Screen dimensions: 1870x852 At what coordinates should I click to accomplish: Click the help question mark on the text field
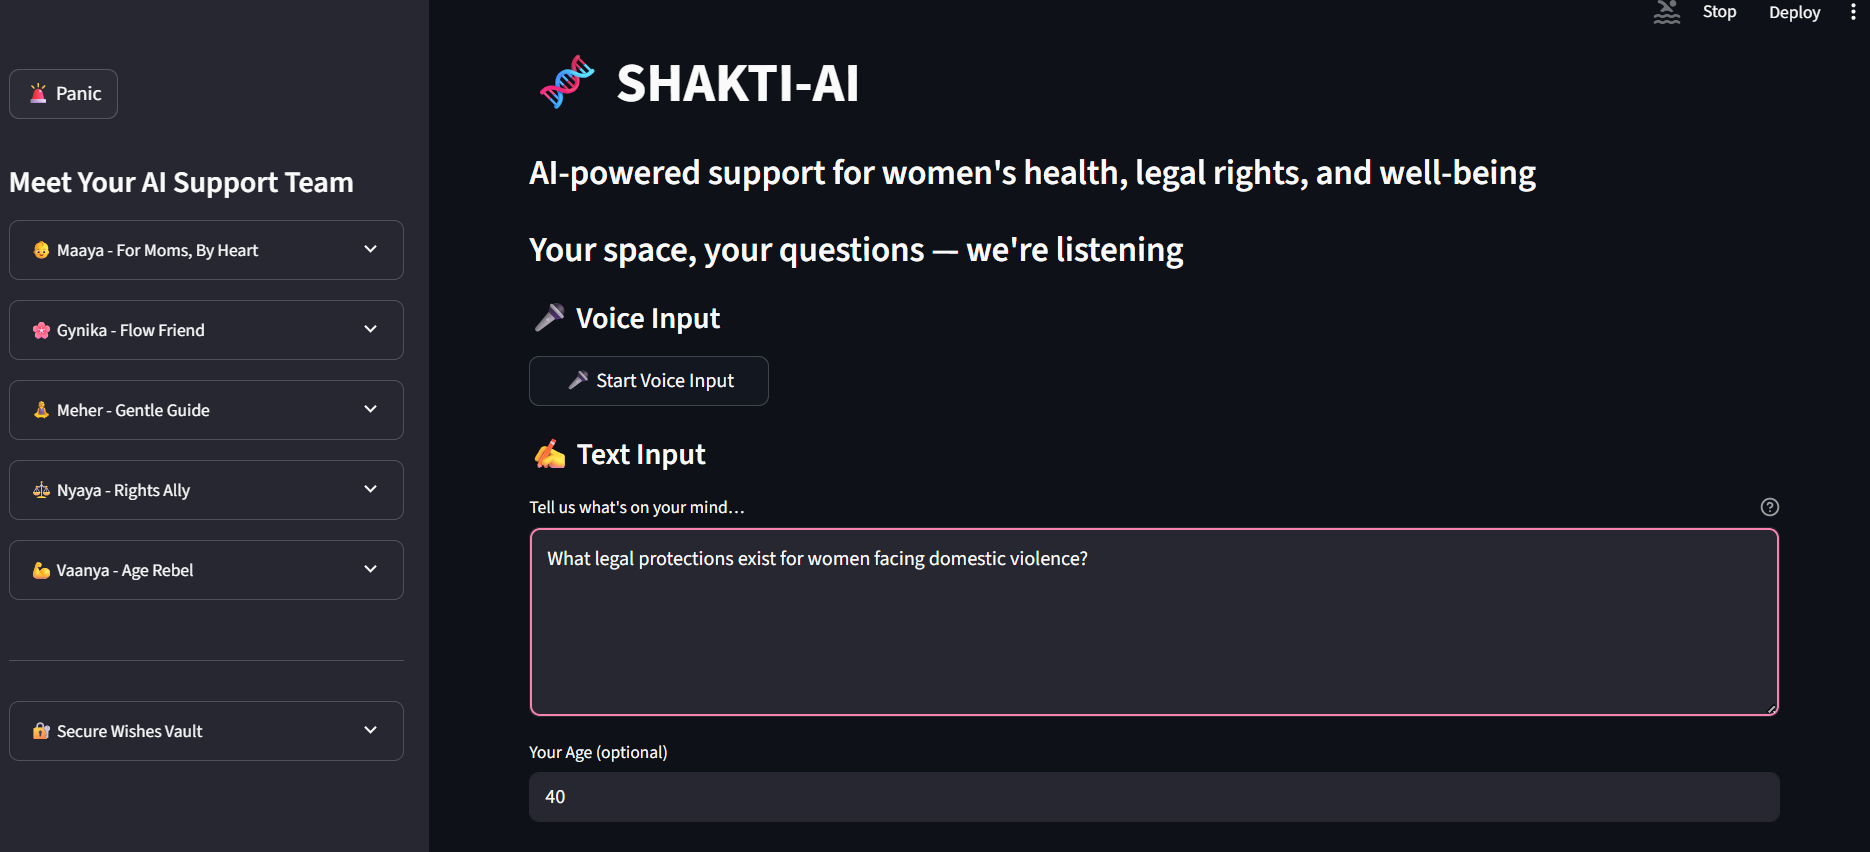coord(1769,507)
